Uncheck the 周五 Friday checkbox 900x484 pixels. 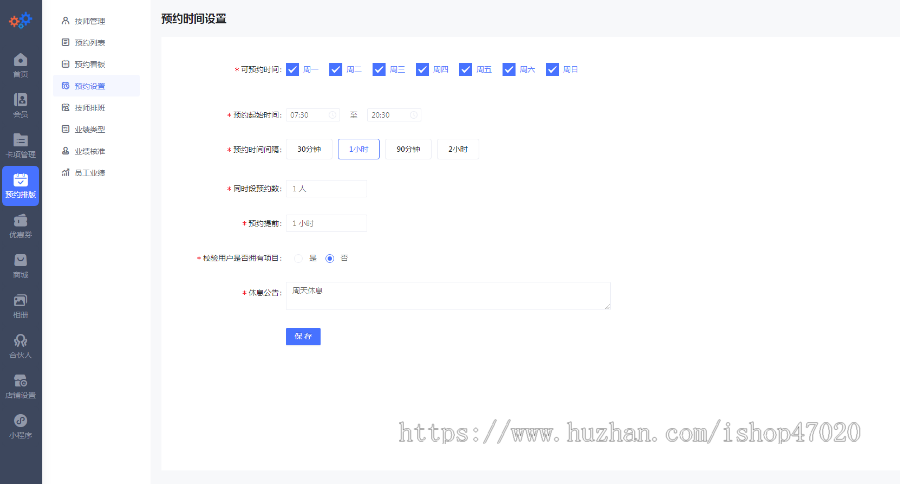point(465,69)
